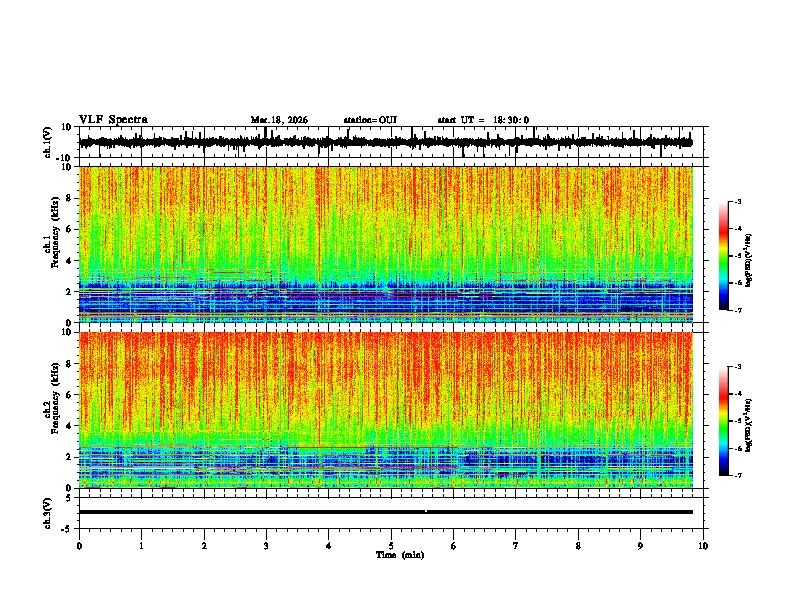
Task: Click time axis tick label "4"
Action: tap(329, 546)
